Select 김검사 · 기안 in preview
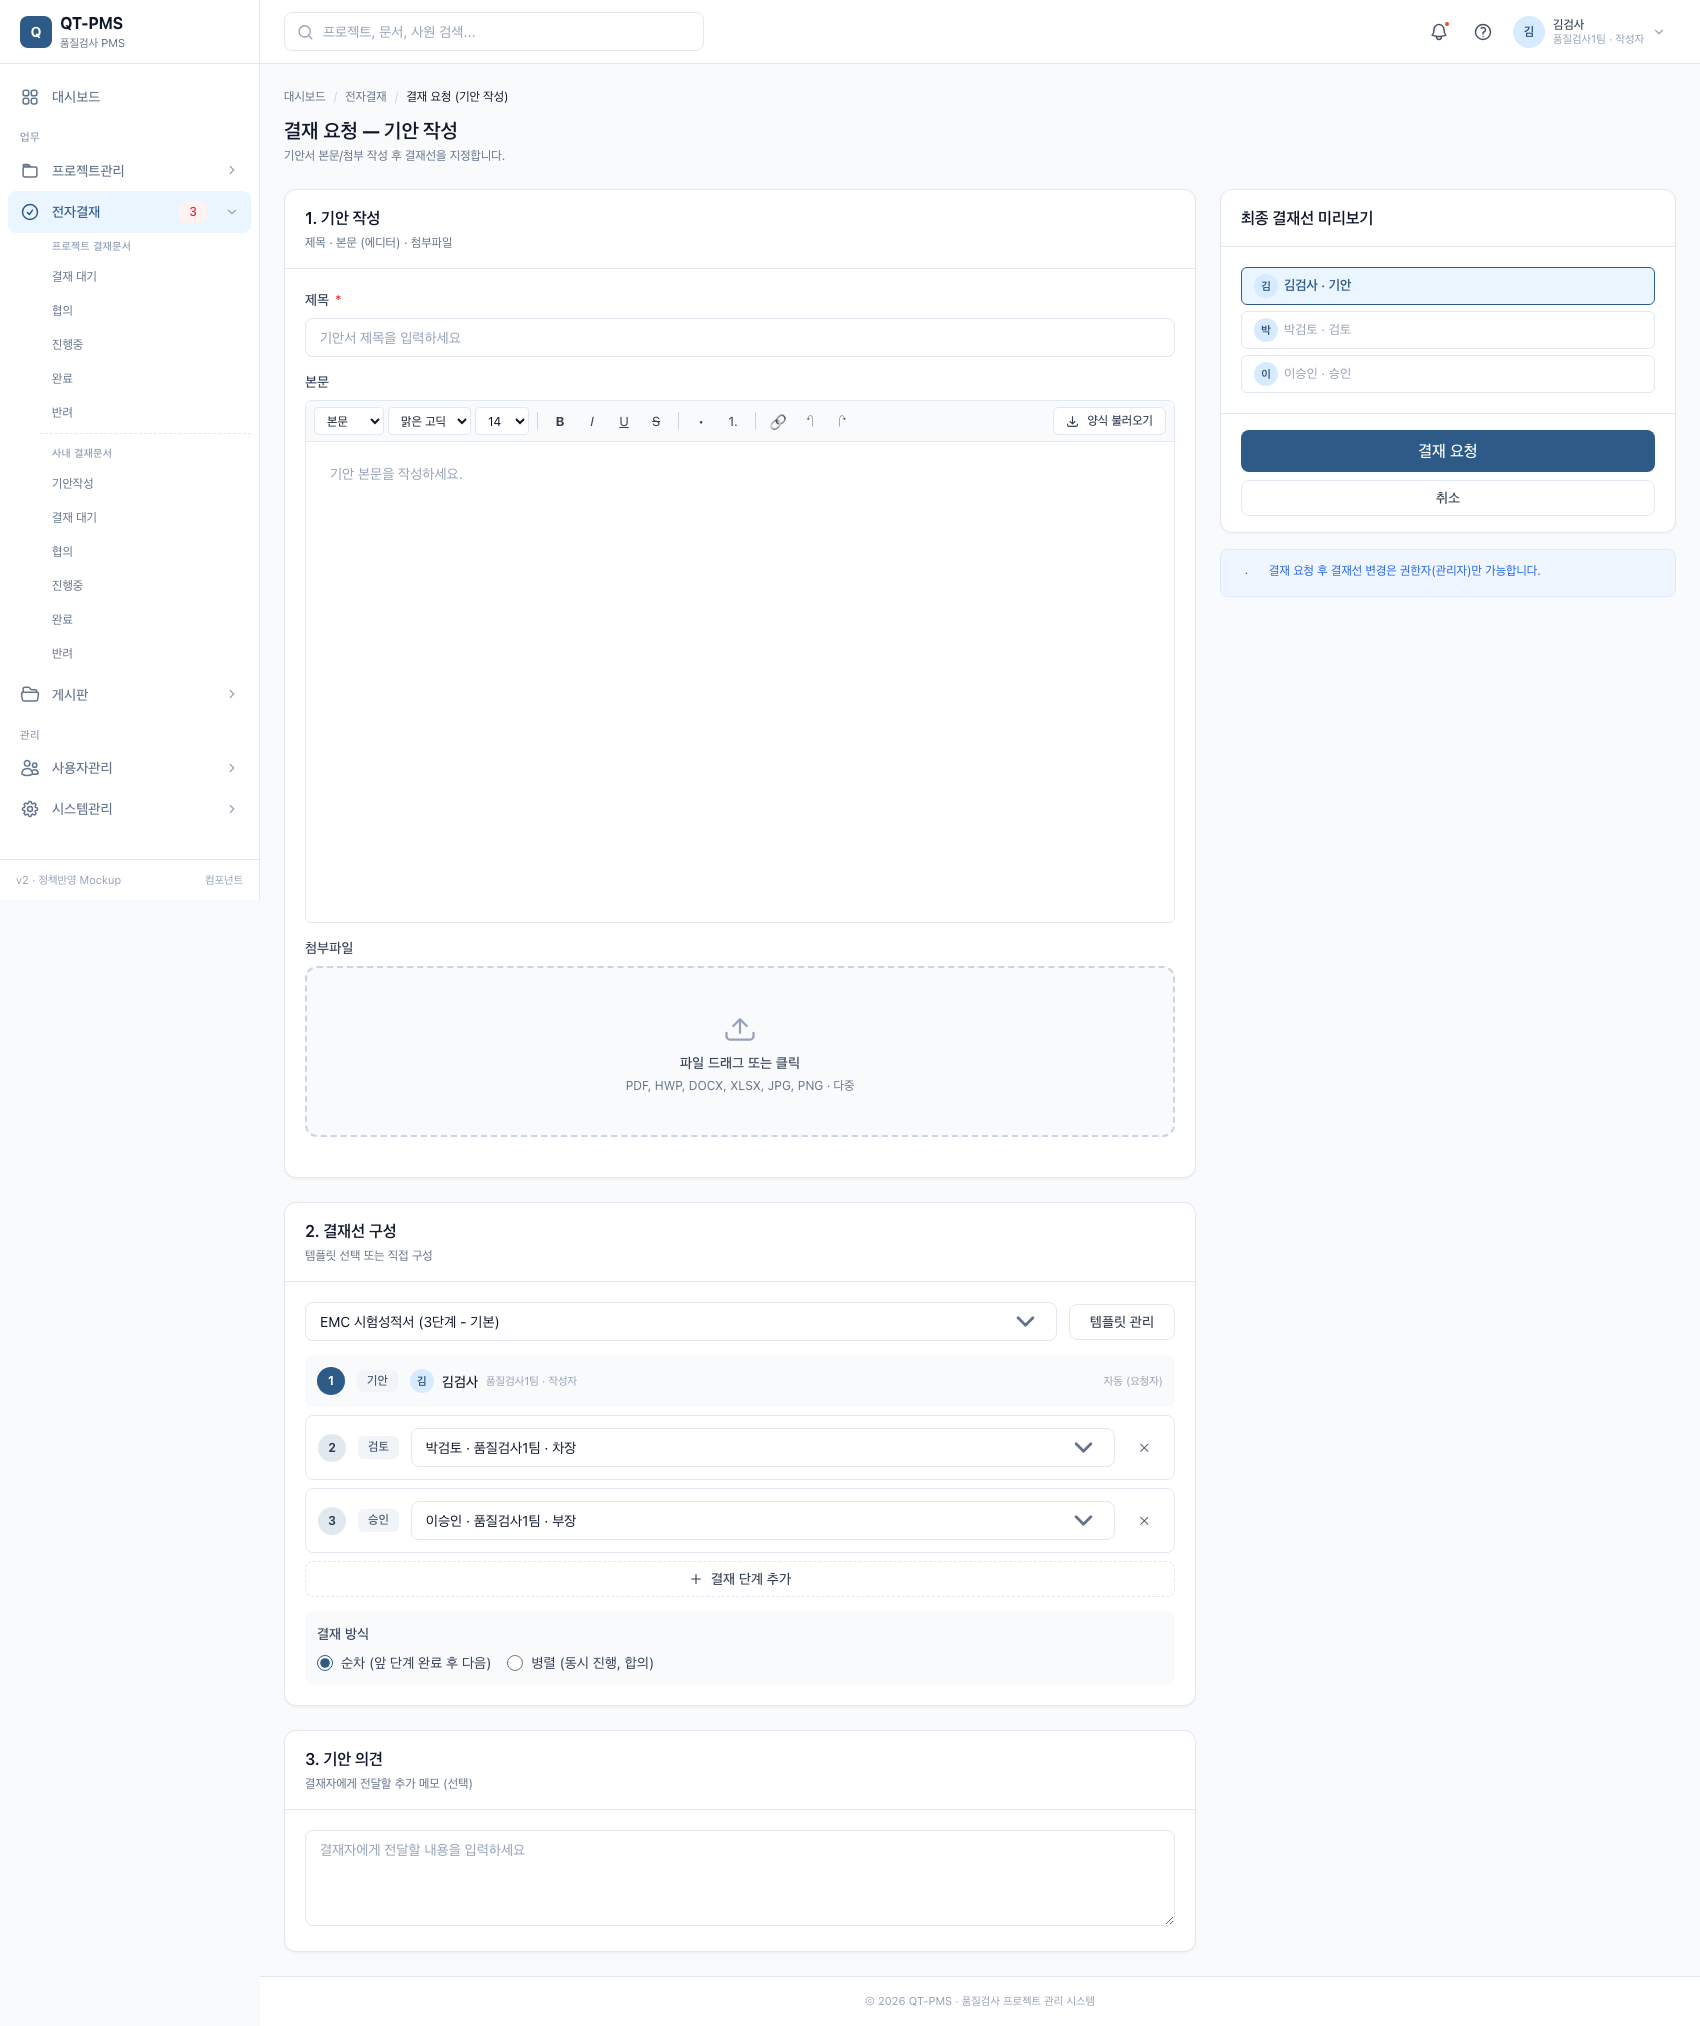Image resolution: width=1700 pixels, height=2026 pixels. pos(1447,286)
